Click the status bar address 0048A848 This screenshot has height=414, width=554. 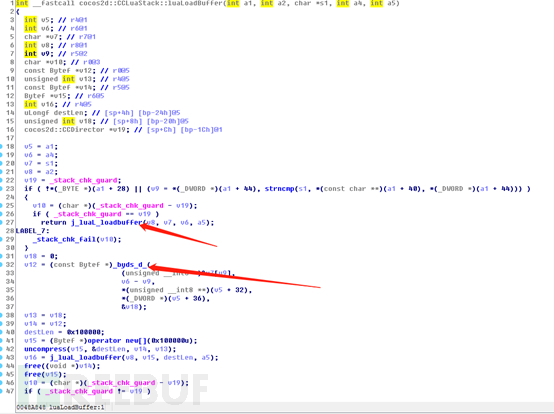pos(31,407)
